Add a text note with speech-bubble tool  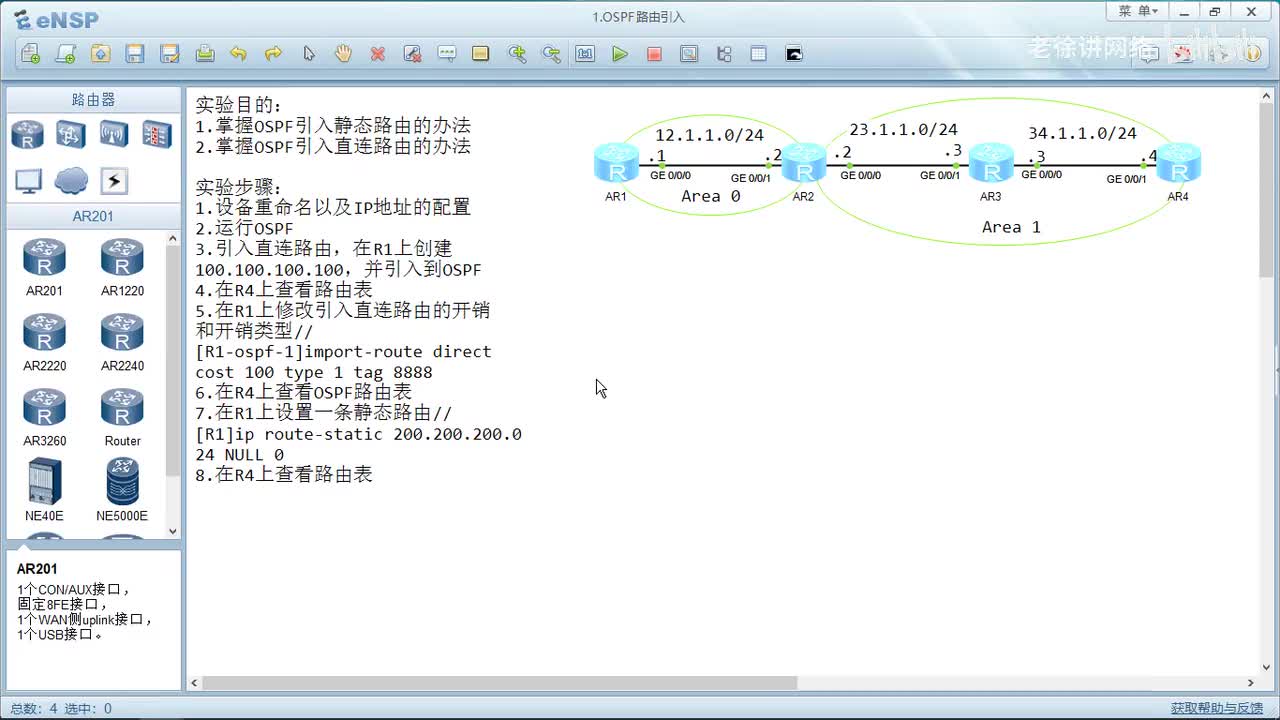click(447, 54)
